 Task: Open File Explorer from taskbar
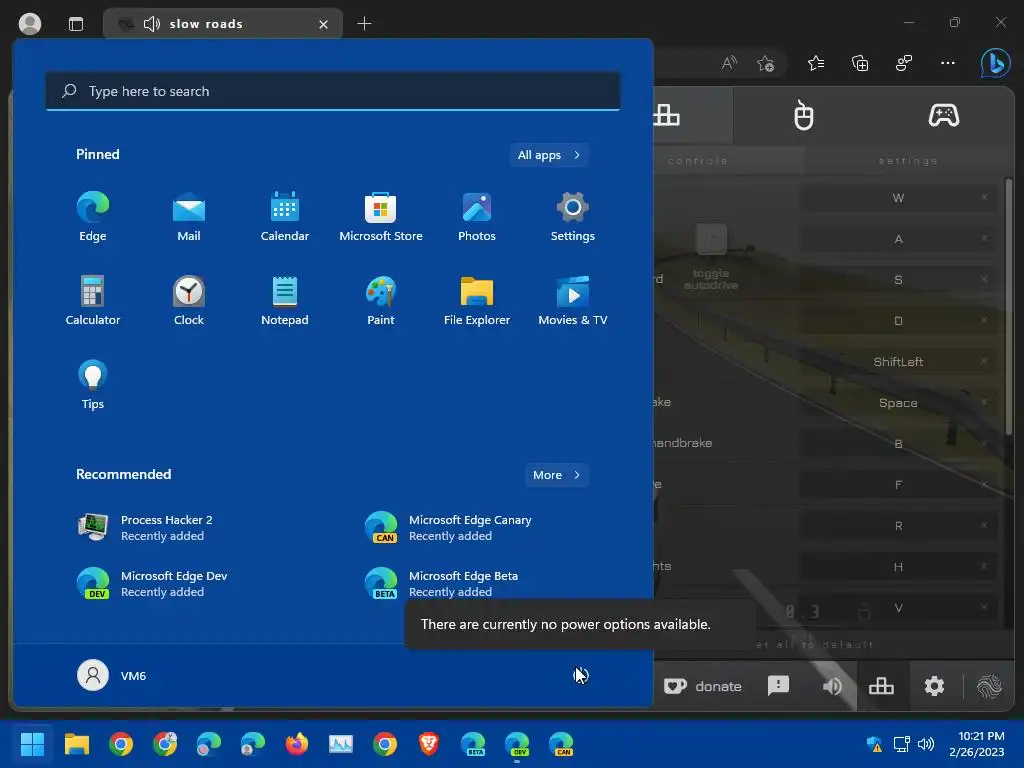76,744
